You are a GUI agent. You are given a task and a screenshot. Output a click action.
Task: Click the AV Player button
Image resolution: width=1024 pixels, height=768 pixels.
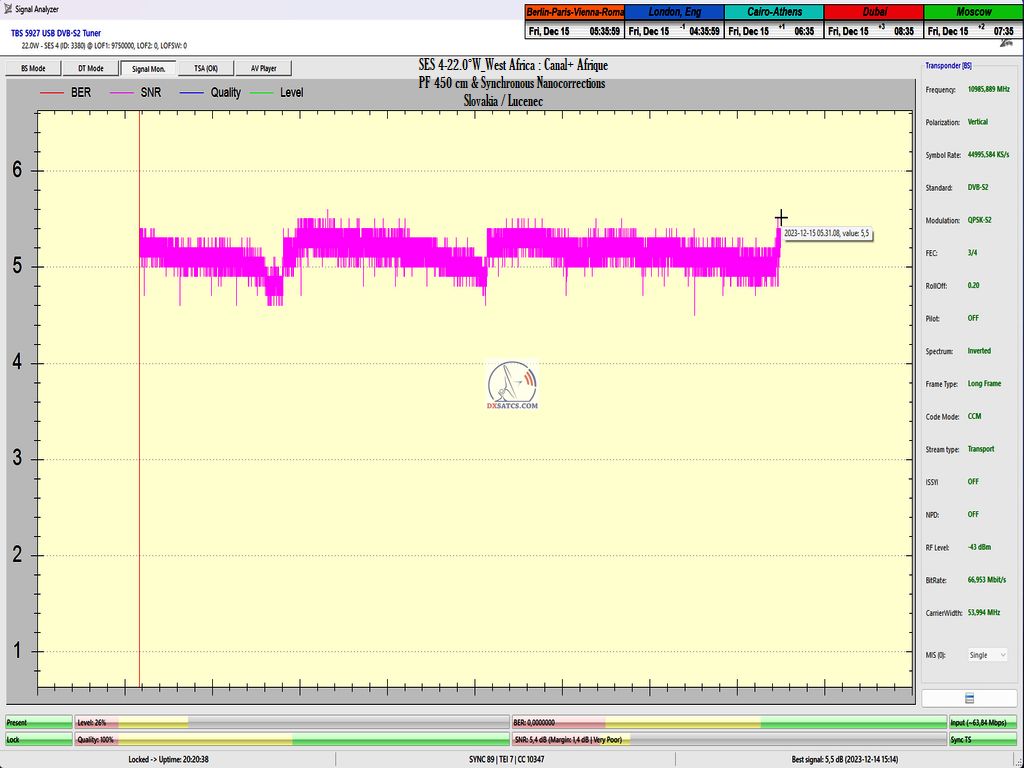click(x=263, y=68)
